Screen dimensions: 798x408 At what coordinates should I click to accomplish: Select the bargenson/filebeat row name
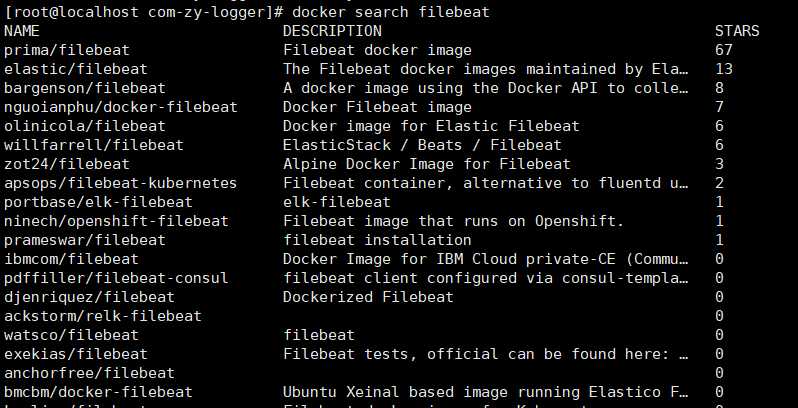(85, 88)
